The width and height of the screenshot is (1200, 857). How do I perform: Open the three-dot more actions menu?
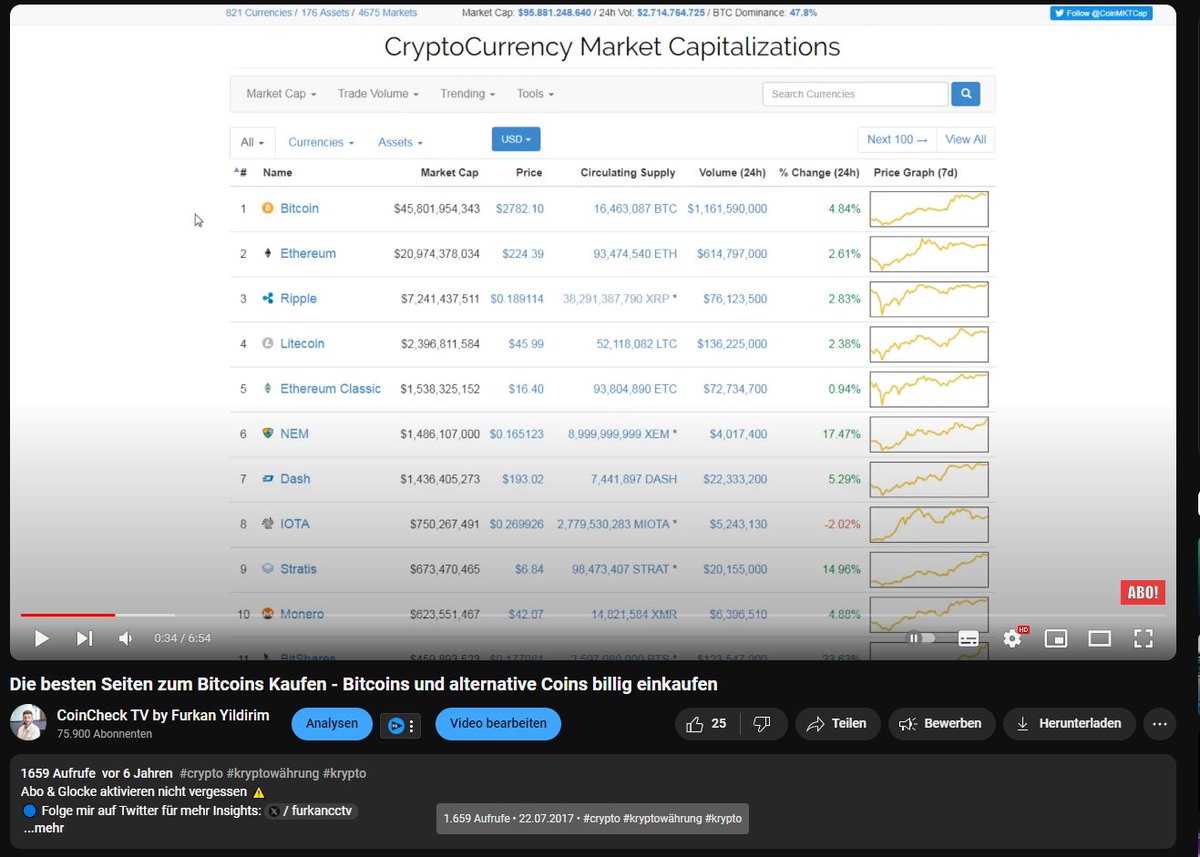tap(1160, 724)
